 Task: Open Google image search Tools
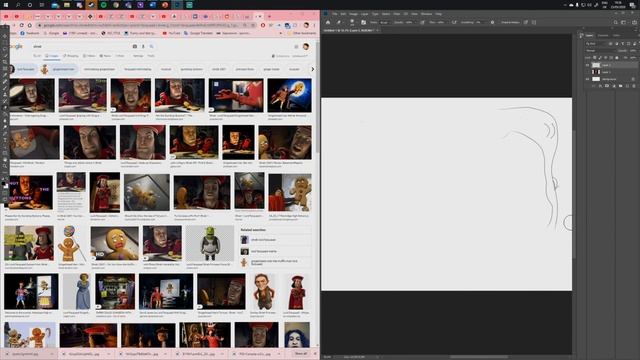click(x=151, y=56)
